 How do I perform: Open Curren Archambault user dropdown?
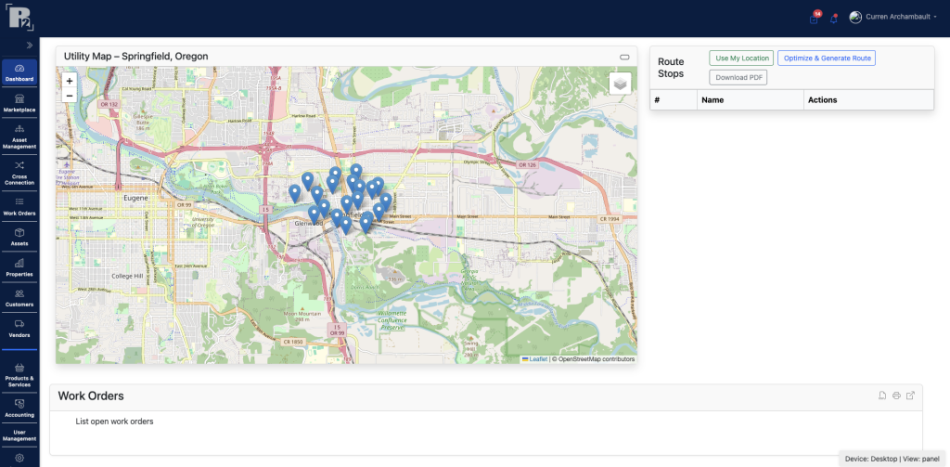[x=892, y=17]
